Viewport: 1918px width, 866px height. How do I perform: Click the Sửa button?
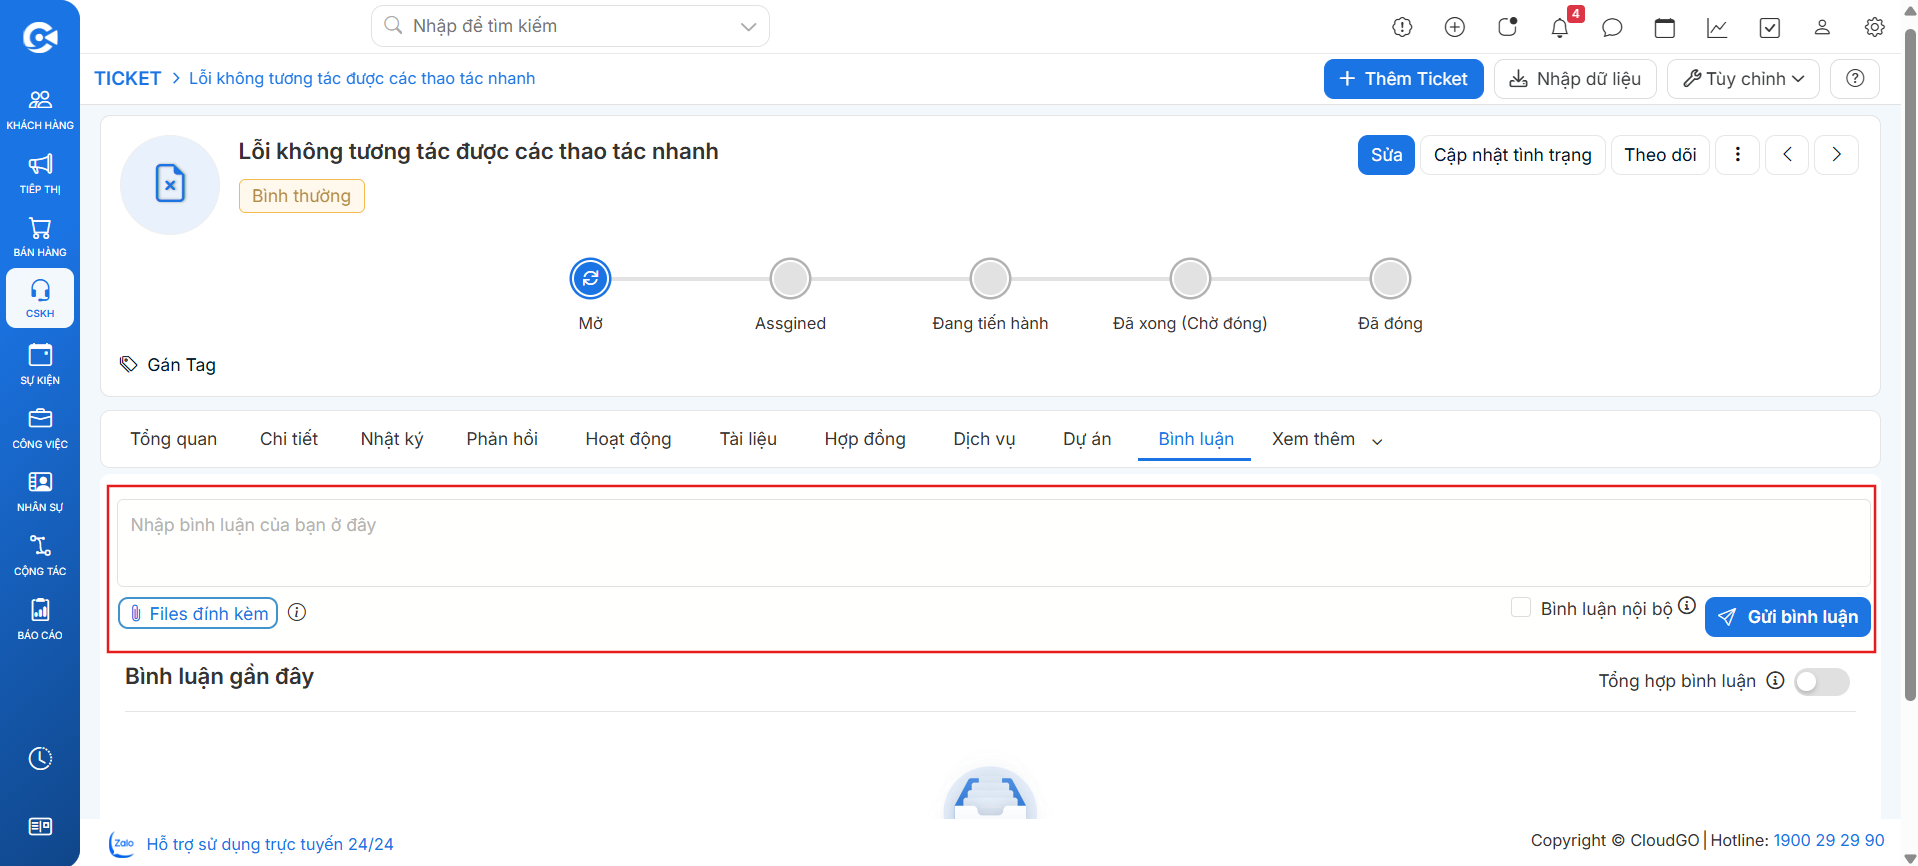tap(1386, 154)
